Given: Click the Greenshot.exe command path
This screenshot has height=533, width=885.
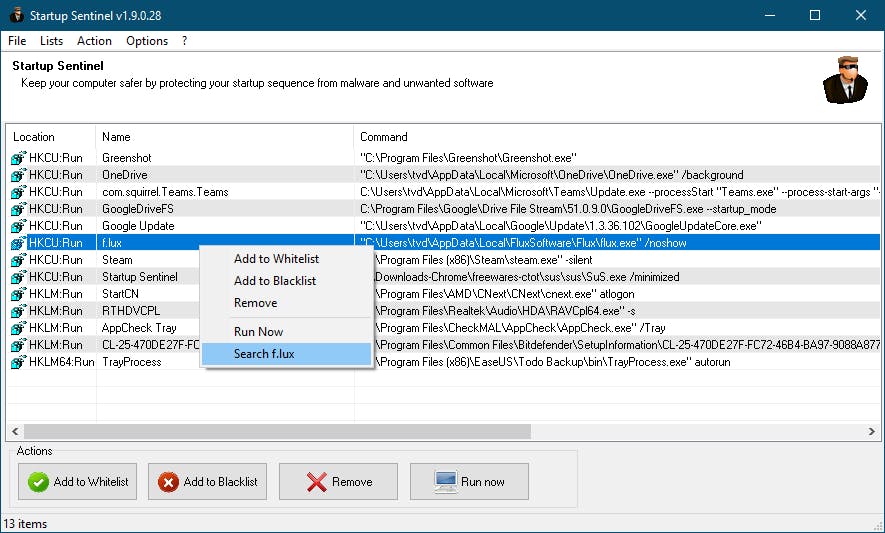Looking at the screenshot, I should coord(468,158).
